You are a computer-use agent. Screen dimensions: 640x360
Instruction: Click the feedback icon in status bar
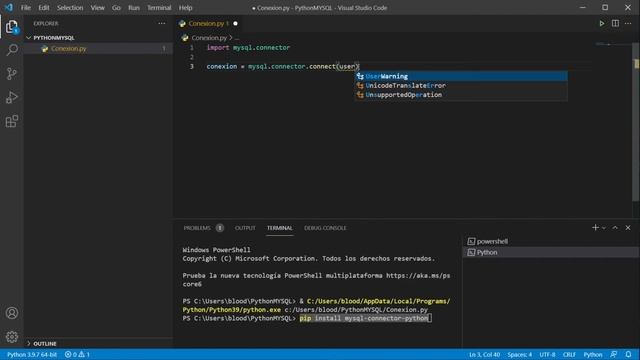tap(614, 354)
